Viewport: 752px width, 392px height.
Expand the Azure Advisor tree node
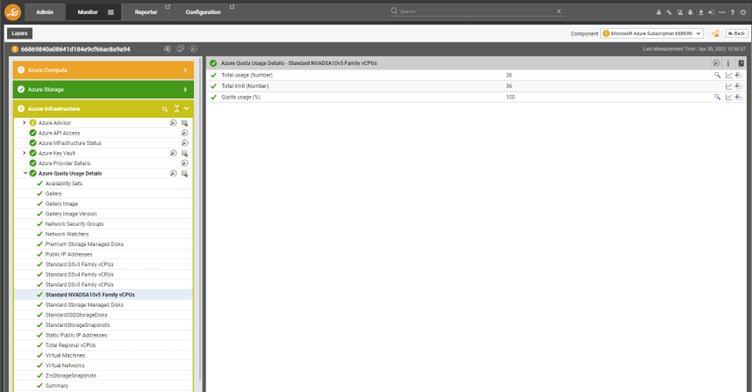pos(24,123)
